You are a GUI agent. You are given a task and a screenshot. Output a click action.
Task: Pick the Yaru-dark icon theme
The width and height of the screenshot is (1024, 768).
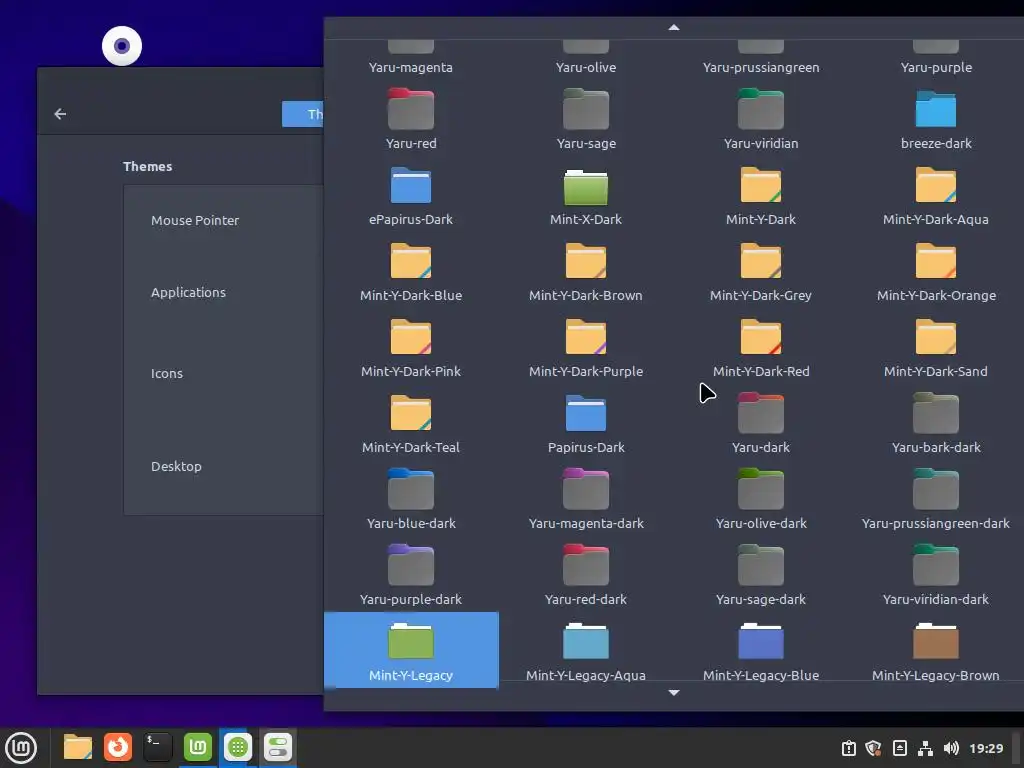tap(761, 422)
